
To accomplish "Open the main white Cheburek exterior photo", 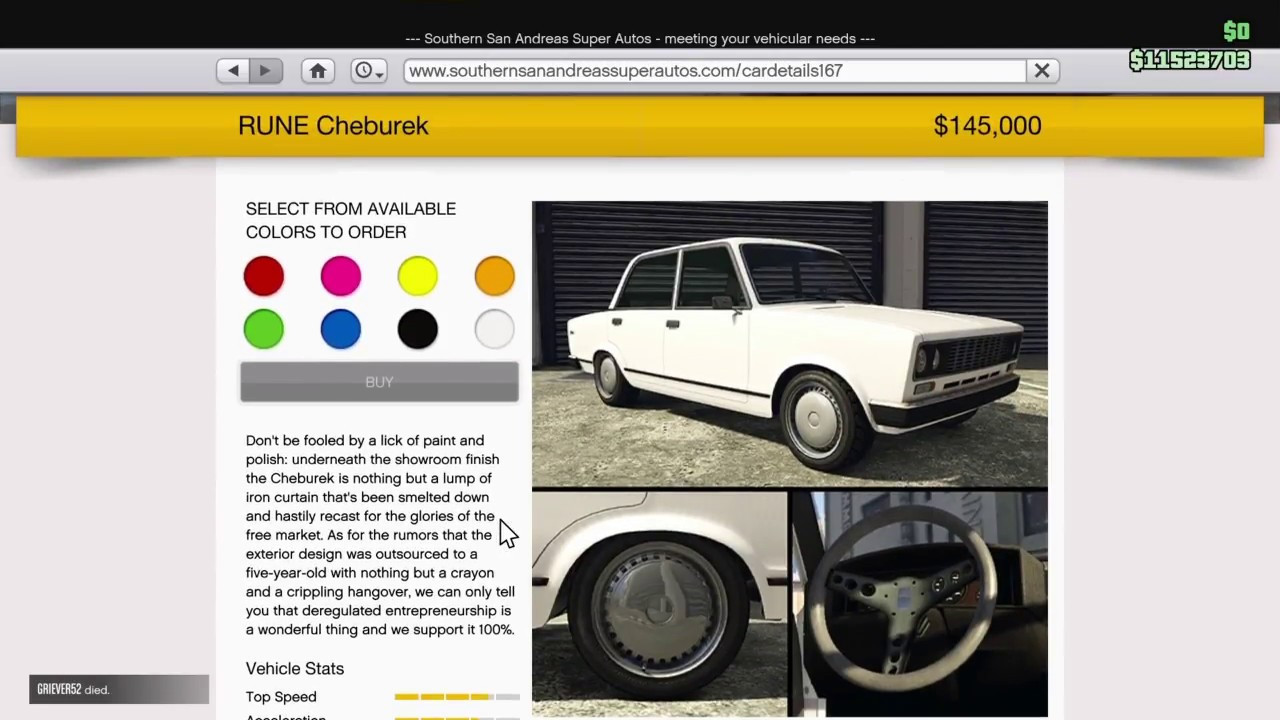I will pyautogui.click(x=790, y=344).
